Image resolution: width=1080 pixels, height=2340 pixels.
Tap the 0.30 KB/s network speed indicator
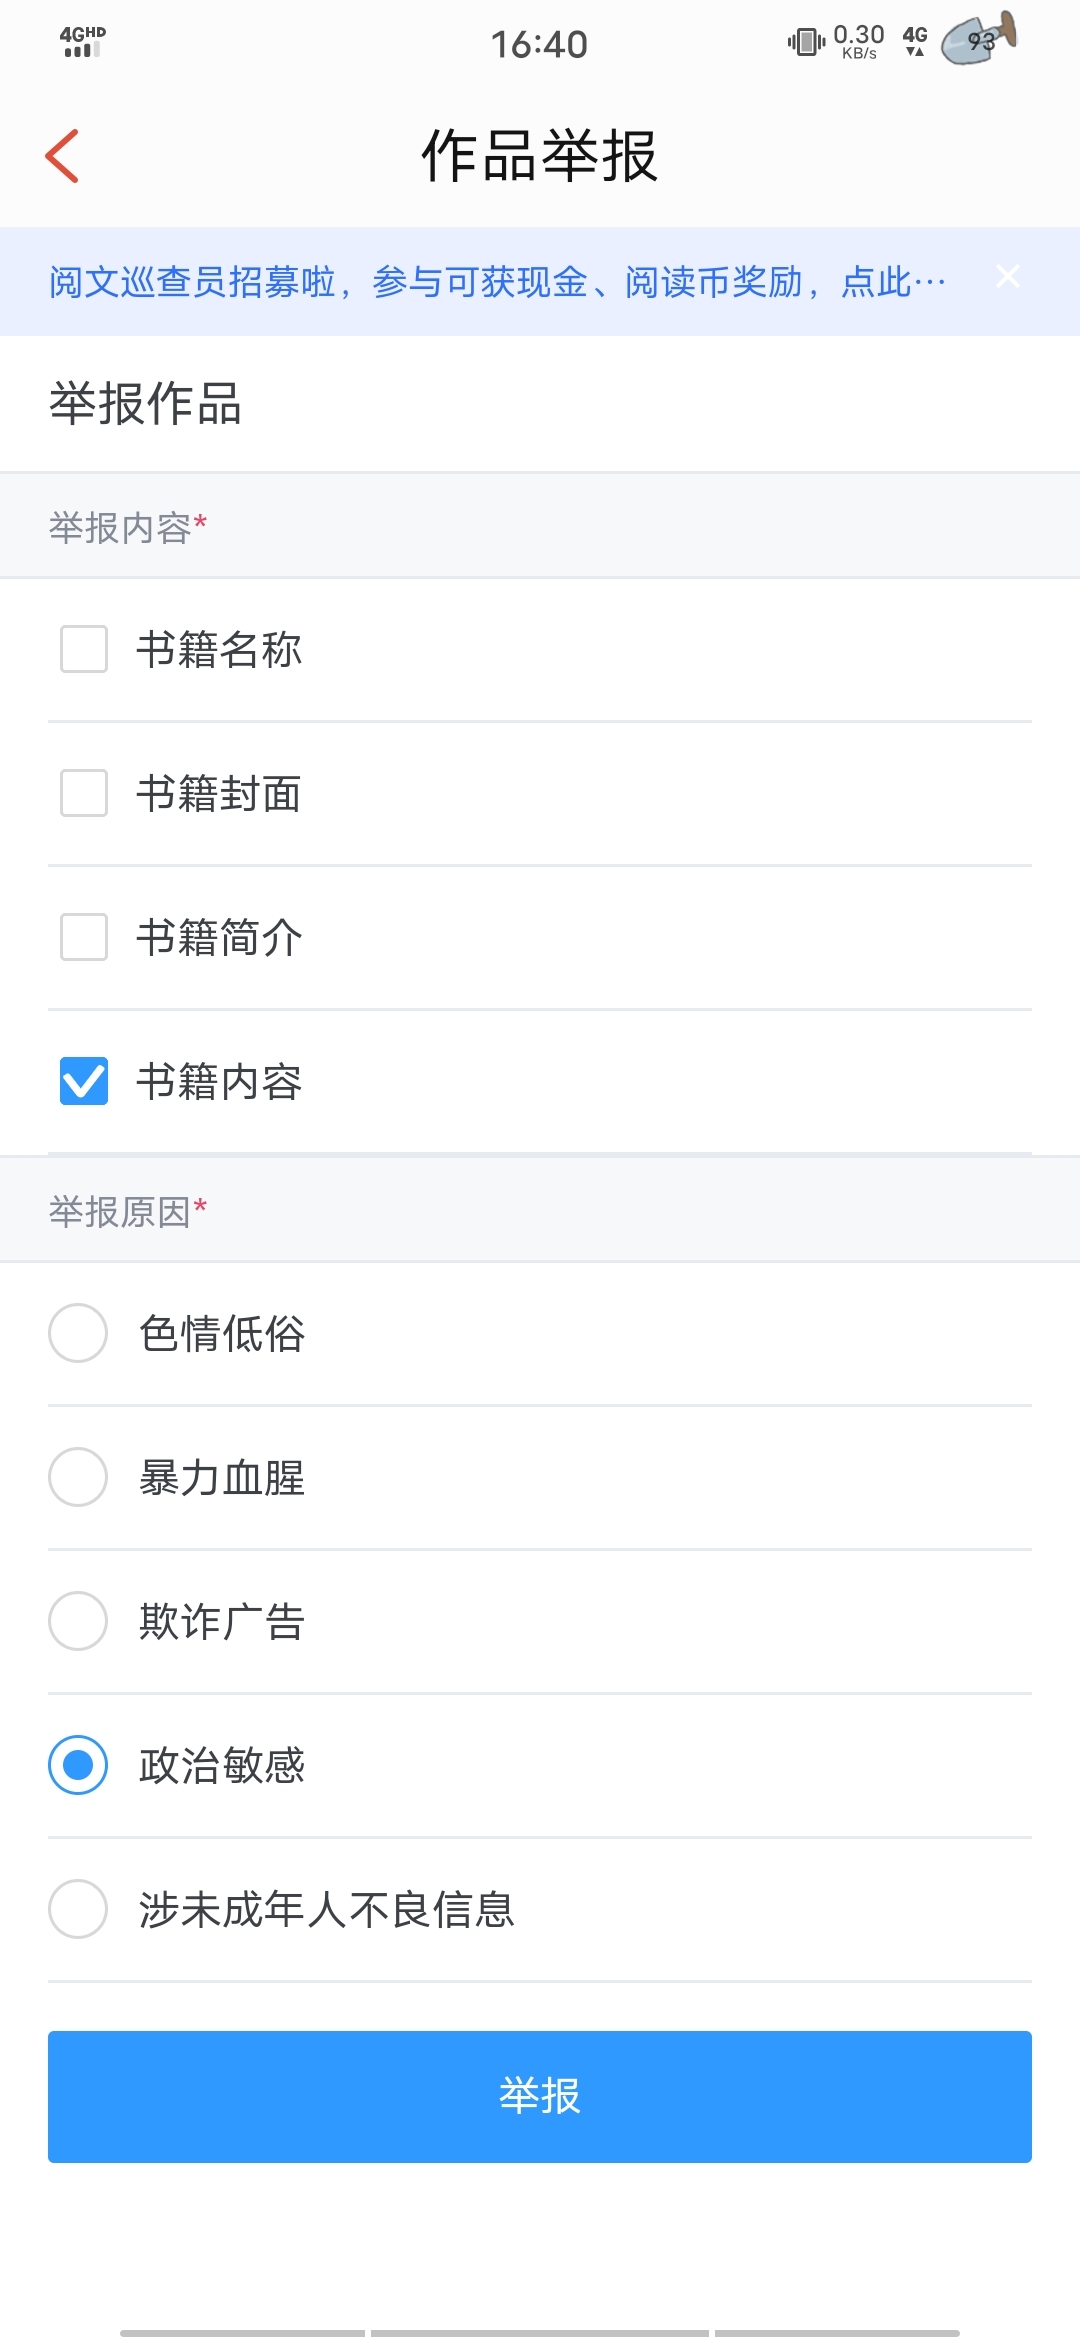[859, 42]
